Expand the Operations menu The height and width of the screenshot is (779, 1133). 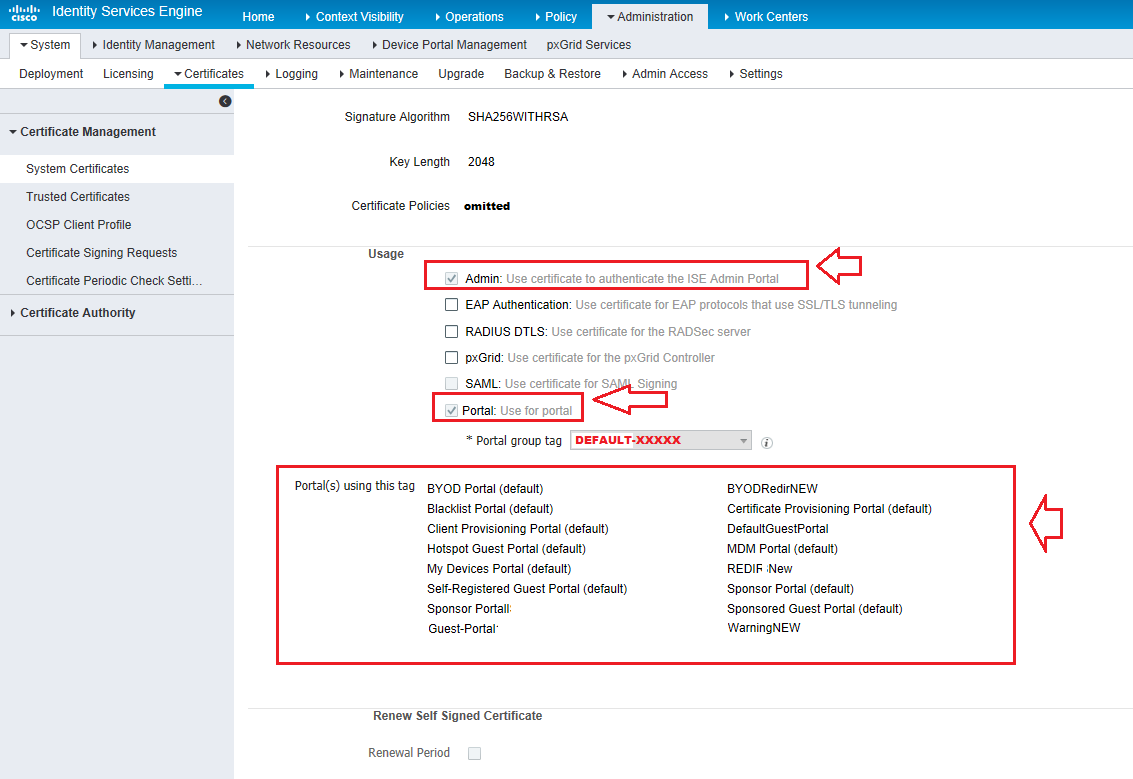coord(469,17)
